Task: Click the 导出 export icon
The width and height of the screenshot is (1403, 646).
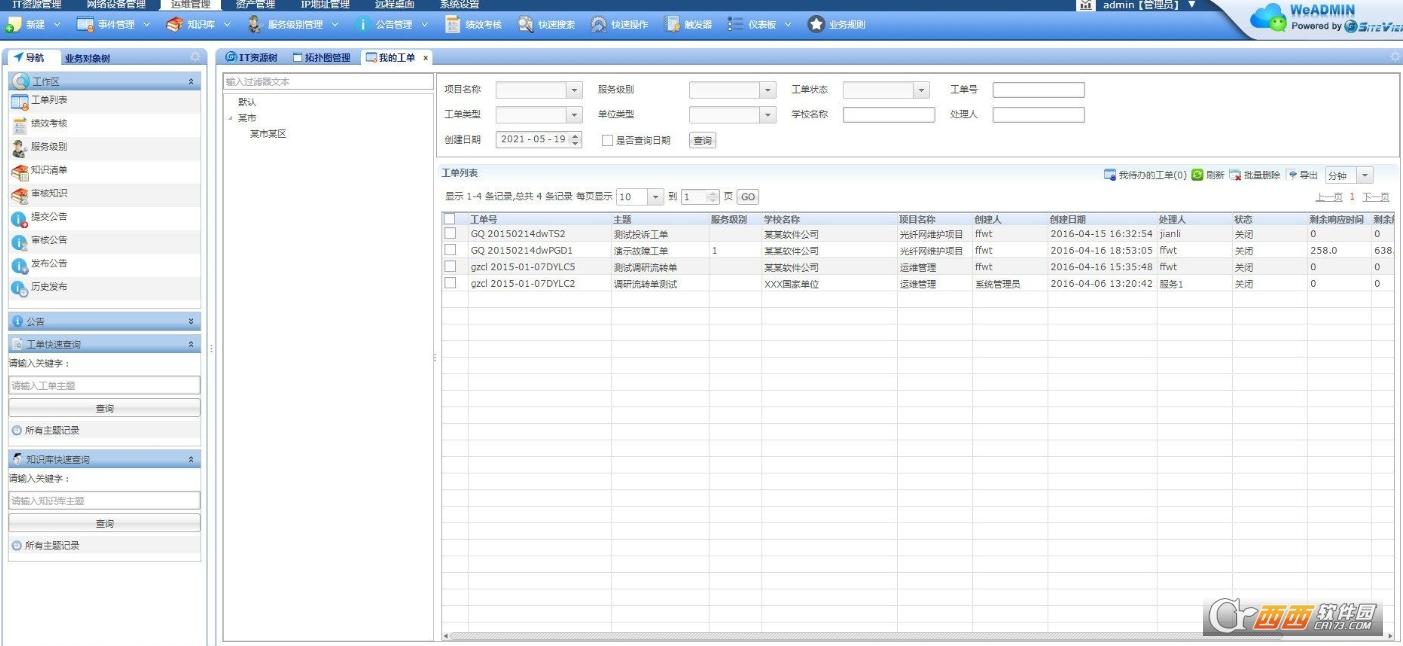Action: (x=1292, y=175)
